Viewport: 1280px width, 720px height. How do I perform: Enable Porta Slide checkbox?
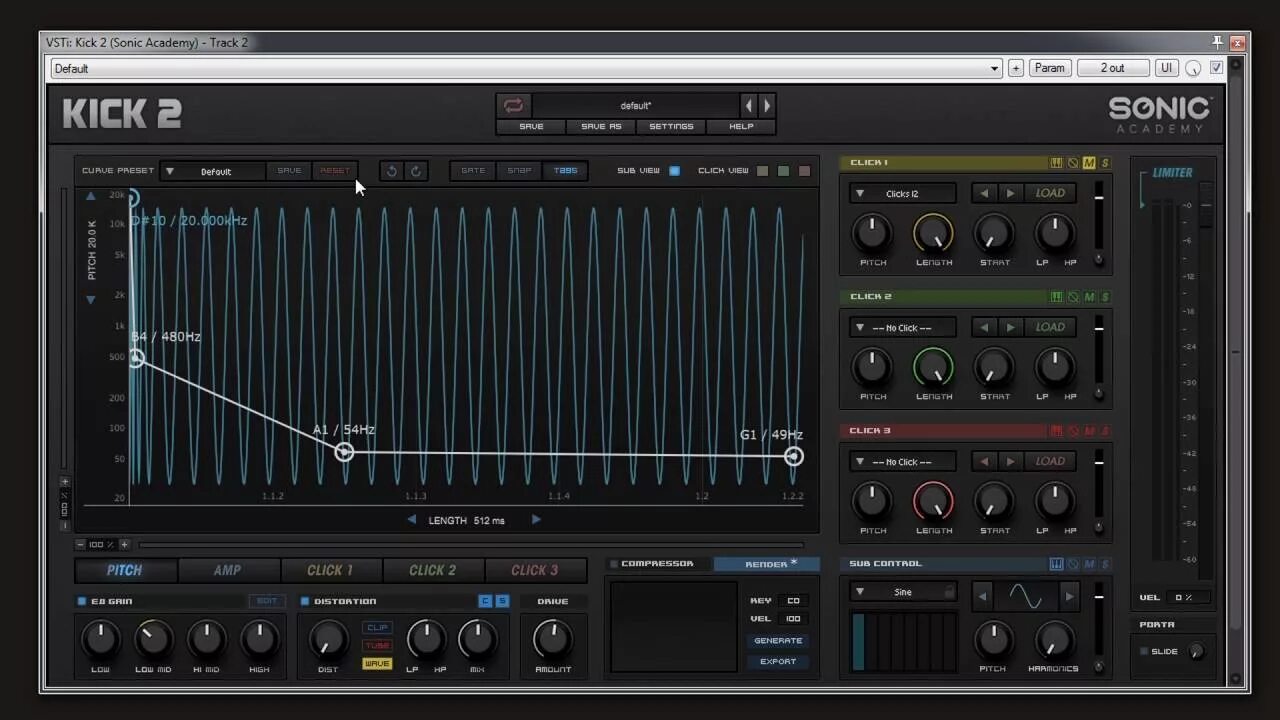click(1144, 651)
